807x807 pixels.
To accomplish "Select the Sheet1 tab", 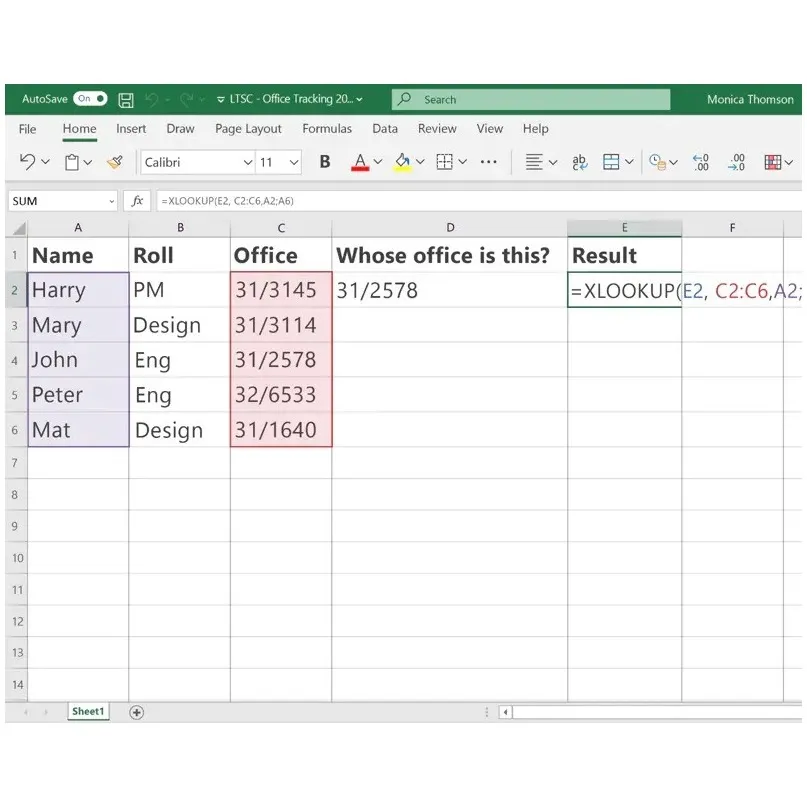I will click(x=87, y=711).
